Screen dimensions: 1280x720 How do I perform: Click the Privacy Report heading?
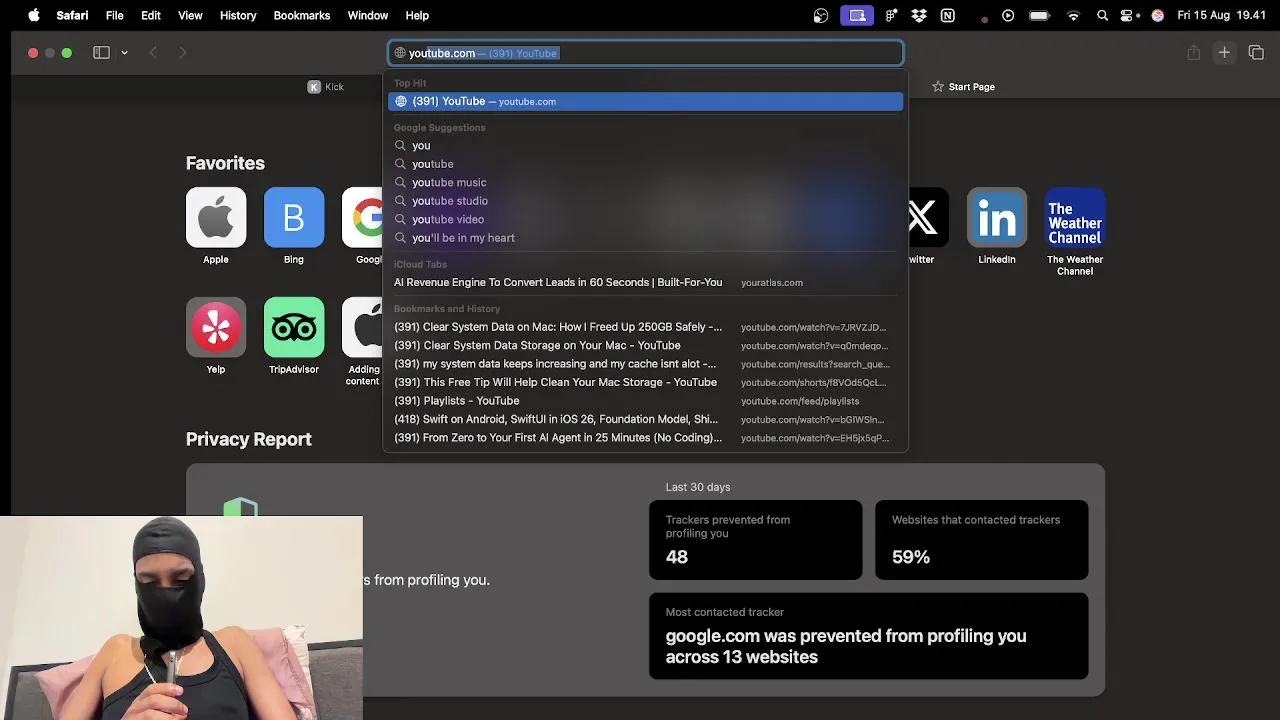[249, 439]
